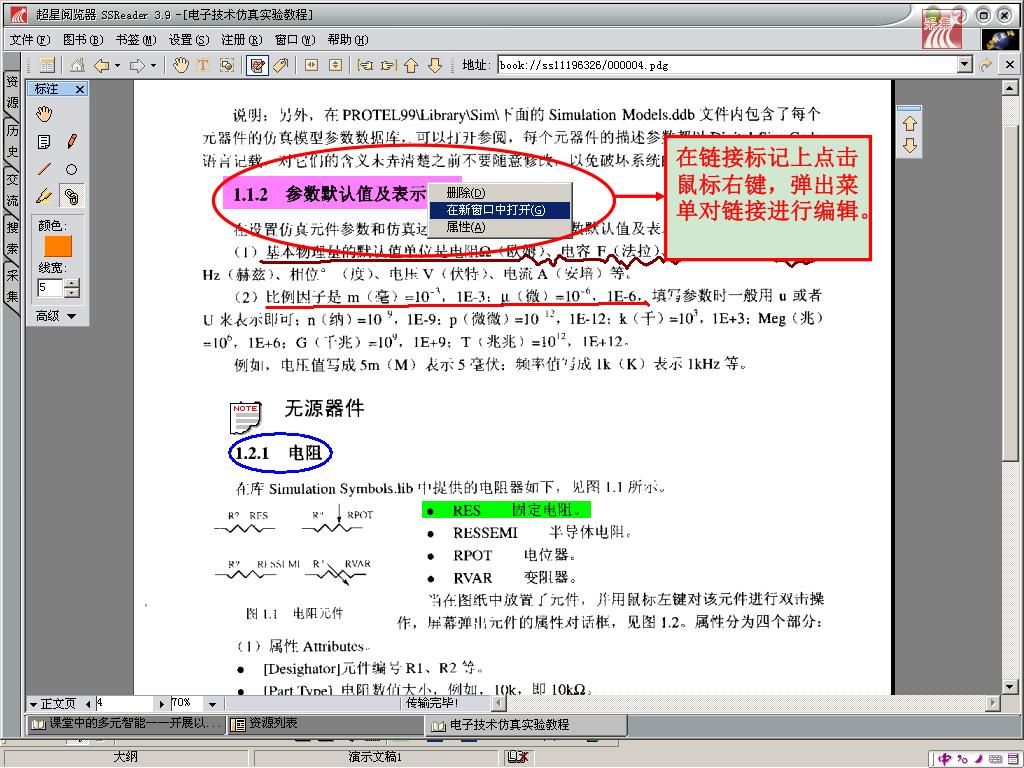This screenshot has width=1024, height=768.
Task: Click next page arrow in status bar
Action: point(162,704)
